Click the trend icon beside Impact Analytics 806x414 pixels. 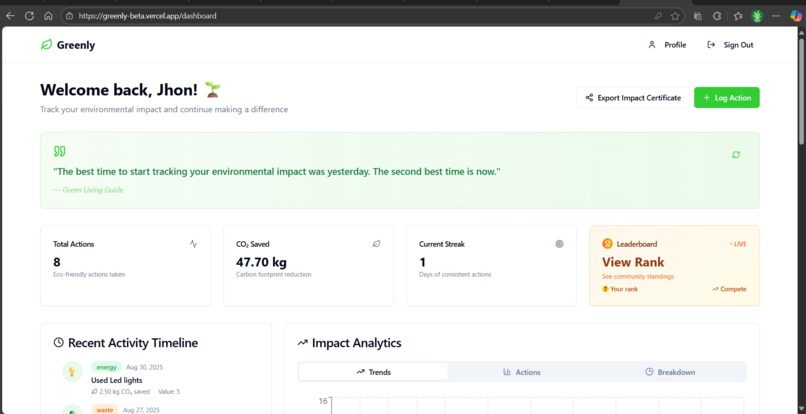coord(302,343)
